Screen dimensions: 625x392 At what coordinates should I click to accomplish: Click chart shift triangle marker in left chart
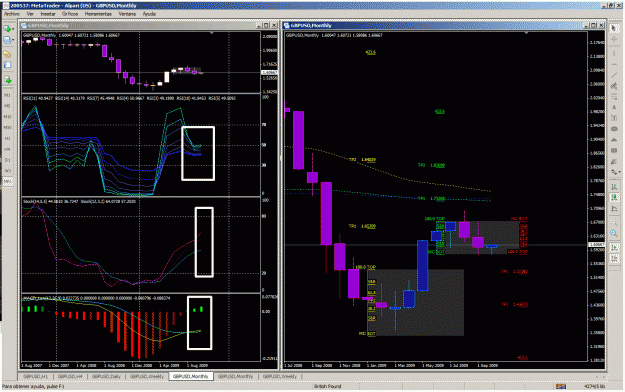tap(211, 33)
